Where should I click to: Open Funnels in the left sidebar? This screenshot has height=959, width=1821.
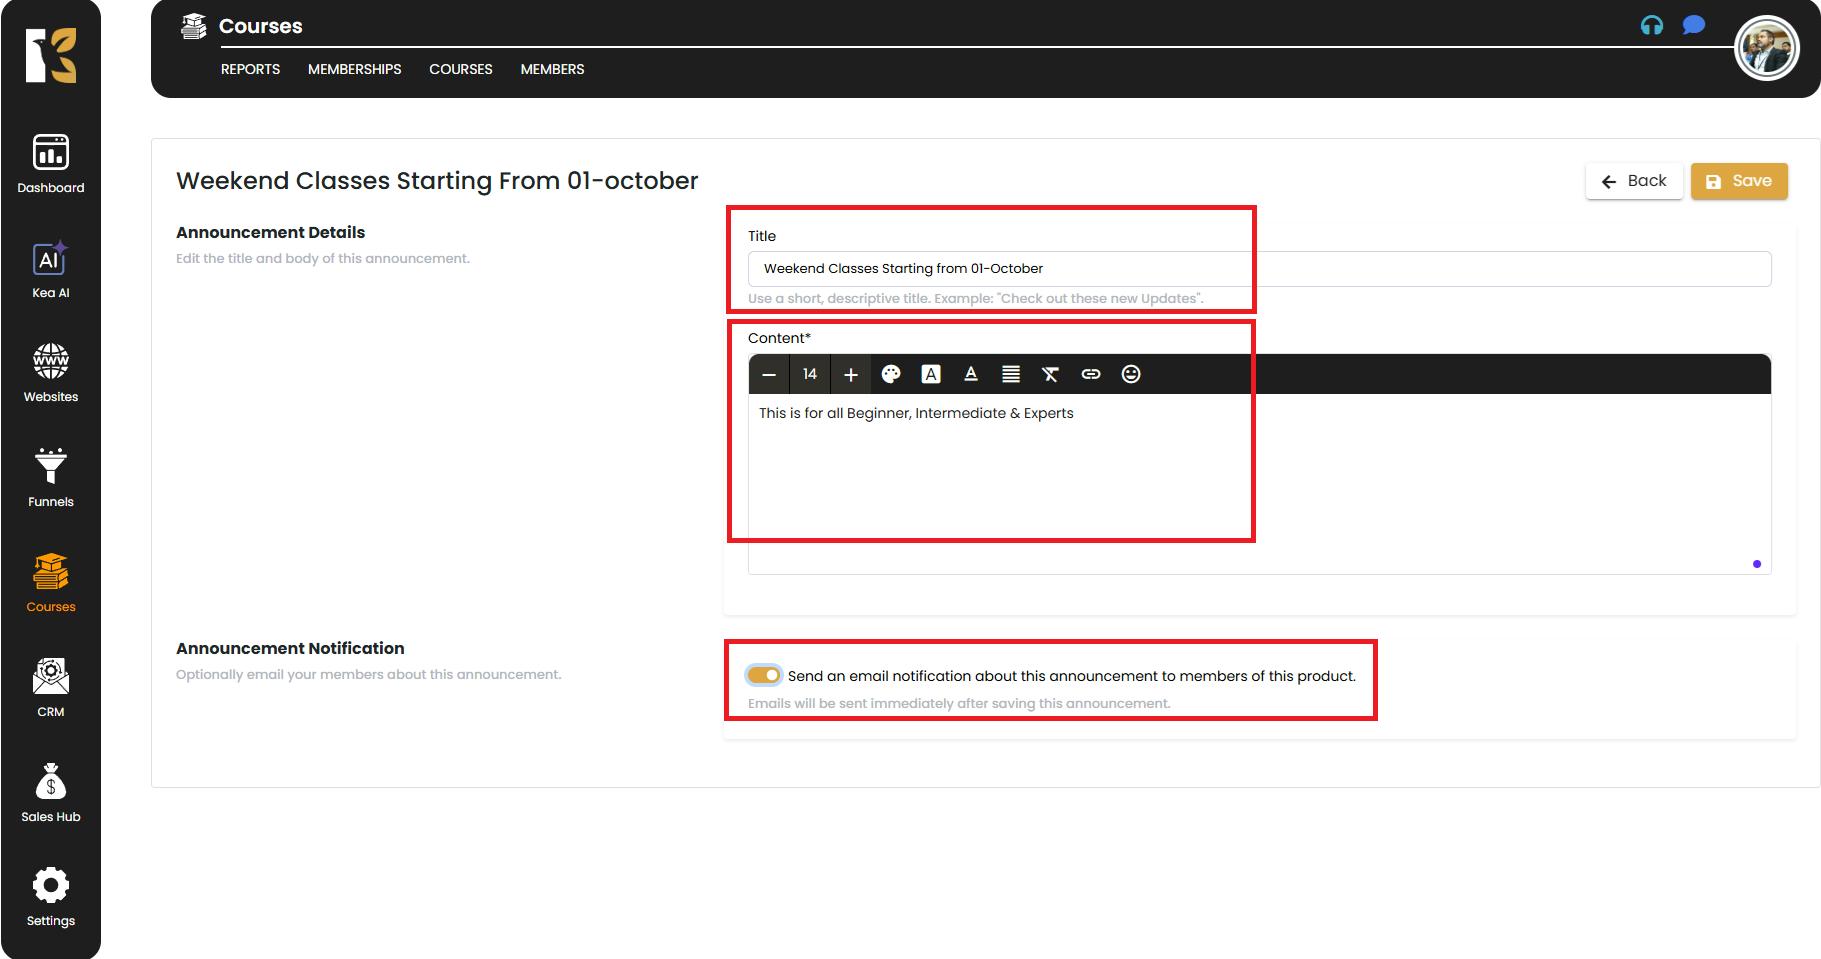click(x=50, y=478)
